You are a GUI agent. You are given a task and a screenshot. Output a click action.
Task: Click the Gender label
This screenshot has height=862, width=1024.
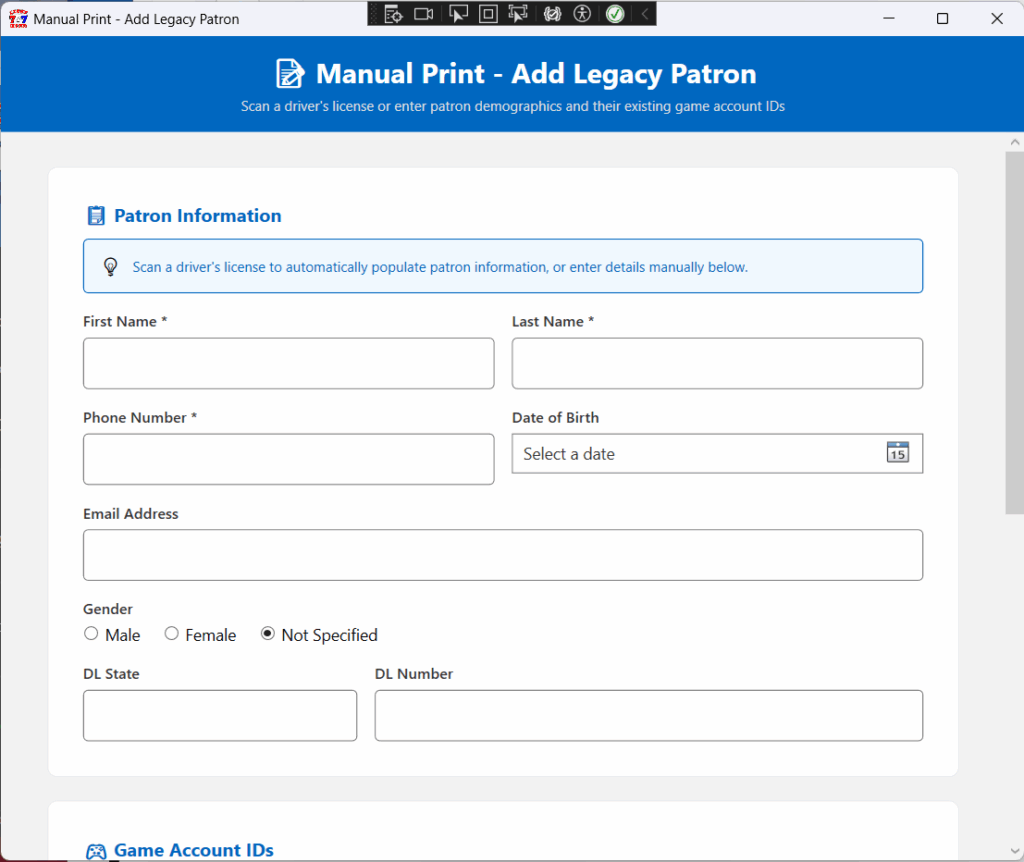pyautogui.click(x=108, y=609)
